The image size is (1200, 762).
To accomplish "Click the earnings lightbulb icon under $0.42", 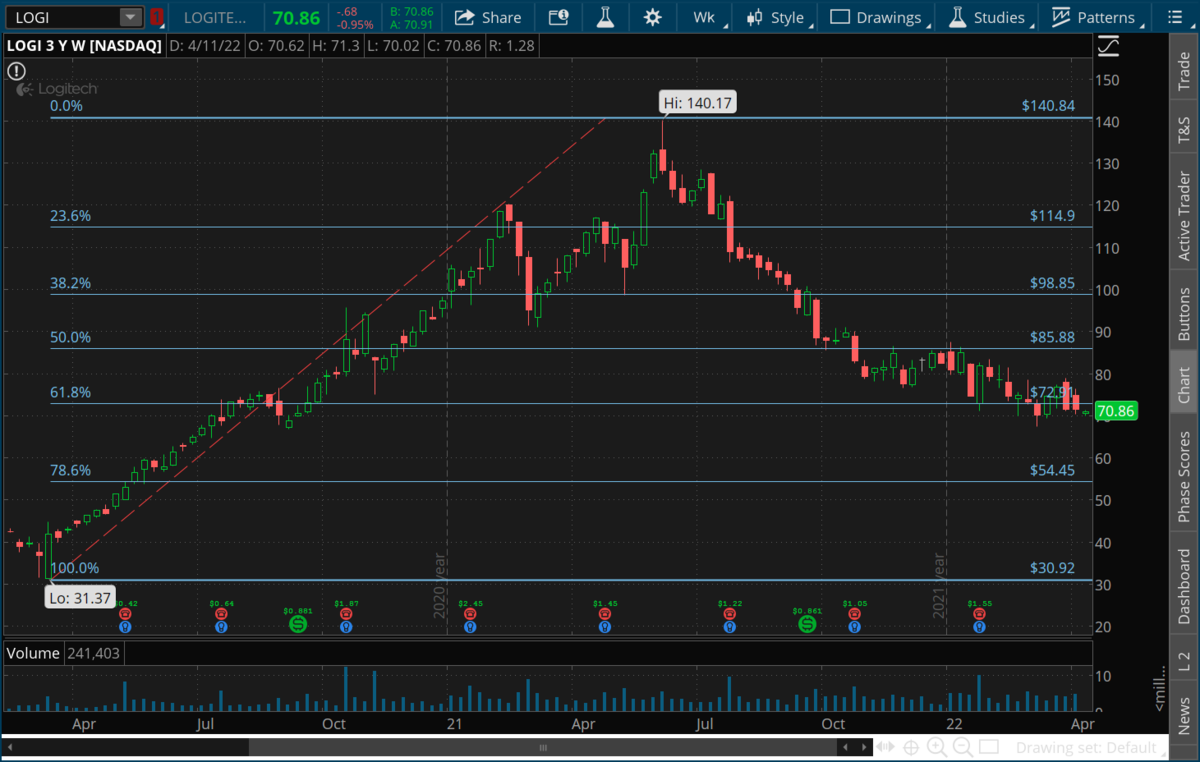I will pyautogui.click(x=125, y=627).
